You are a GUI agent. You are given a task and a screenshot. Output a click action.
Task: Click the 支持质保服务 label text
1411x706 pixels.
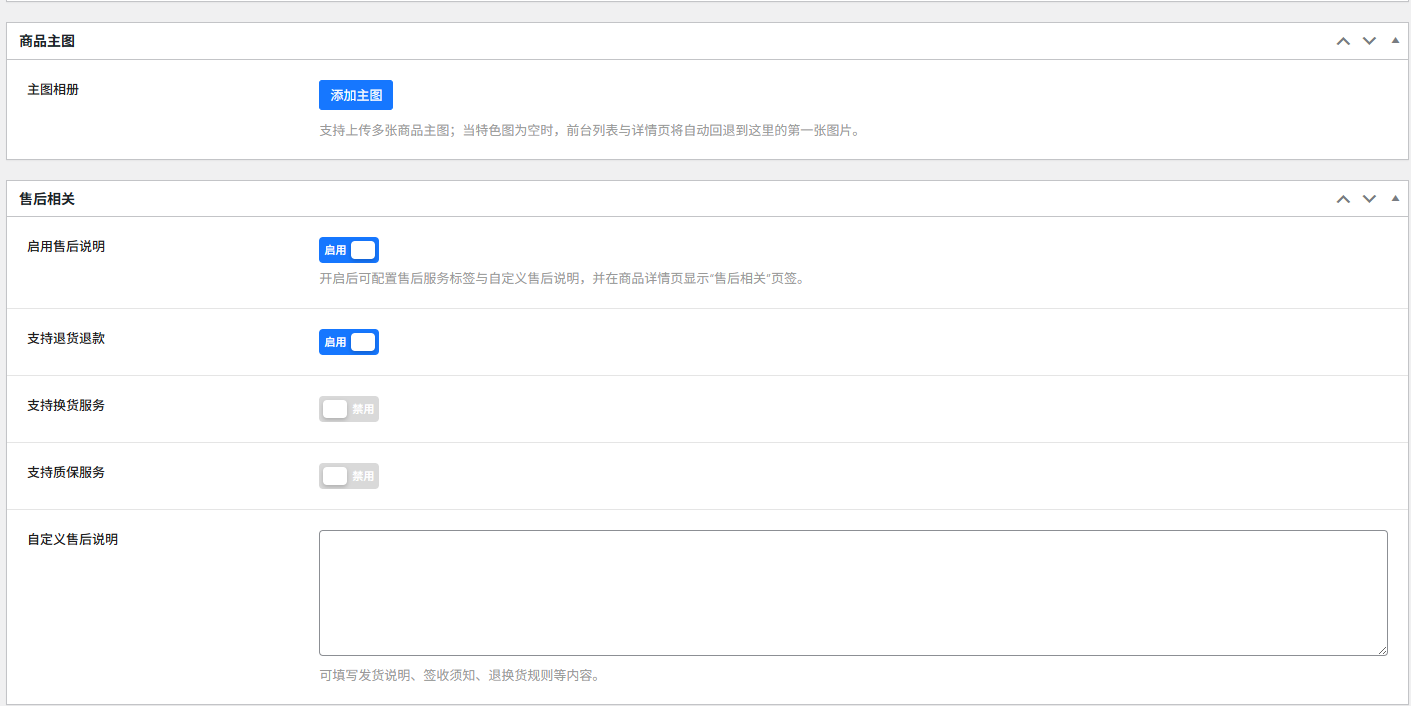(66, 472)
